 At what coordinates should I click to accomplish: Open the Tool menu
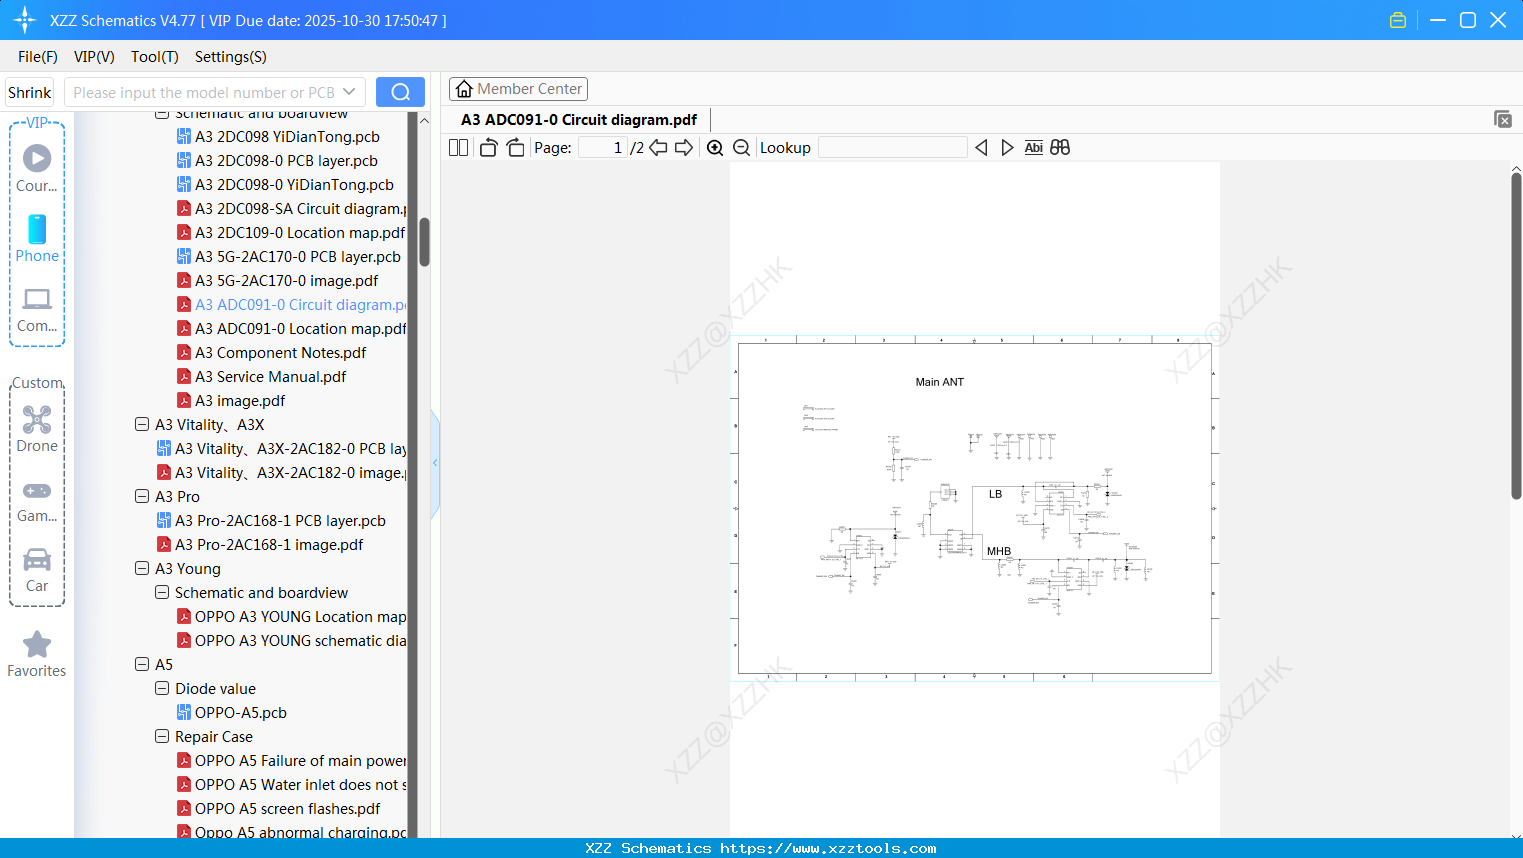pos(154,57)
